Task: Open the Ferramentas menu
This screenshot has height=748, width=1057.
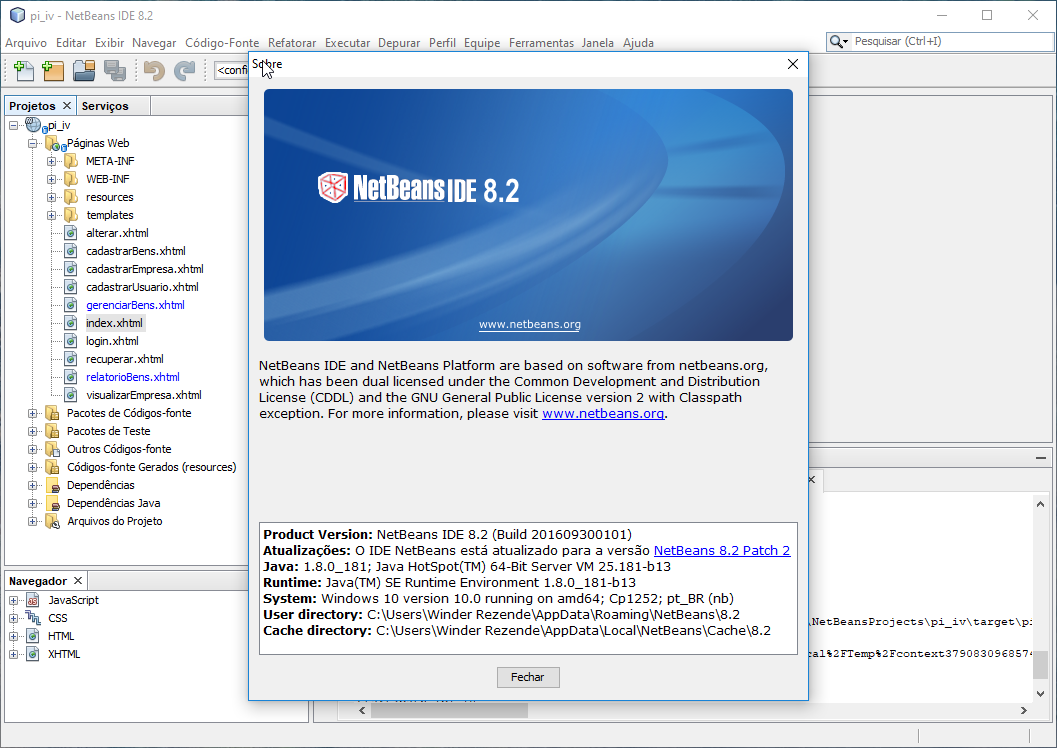Action: coord(541,42)
